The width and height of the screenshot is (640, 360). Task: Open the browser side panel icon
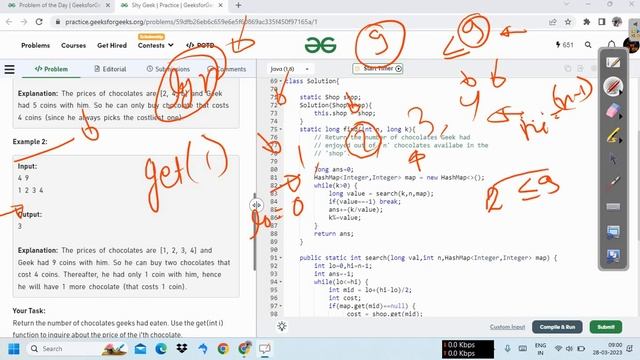pos(602,22)
